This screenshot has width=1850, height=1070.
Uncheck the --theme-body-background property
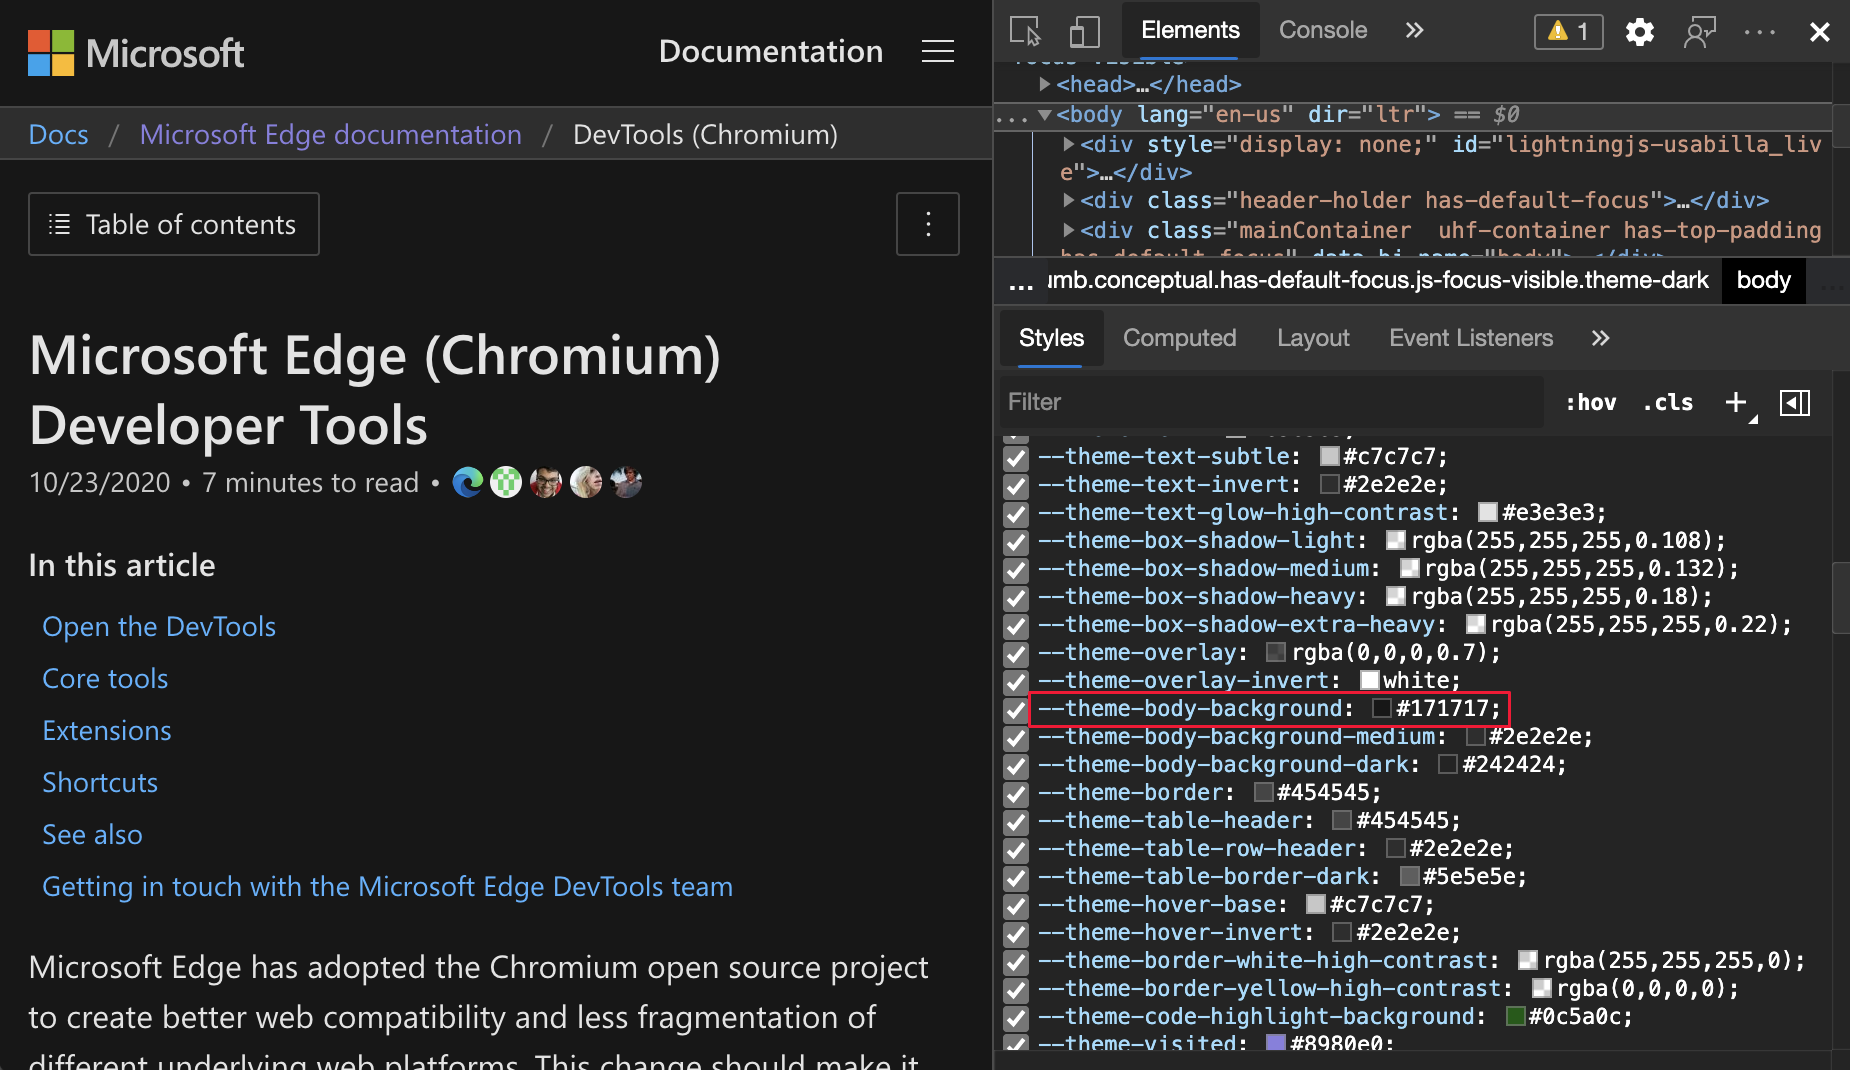1016,710
